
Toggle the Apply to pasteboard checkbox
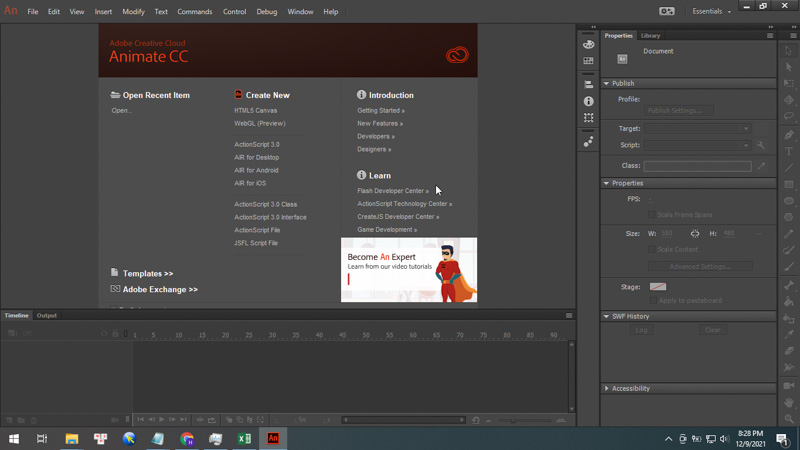tap(652, 300)
